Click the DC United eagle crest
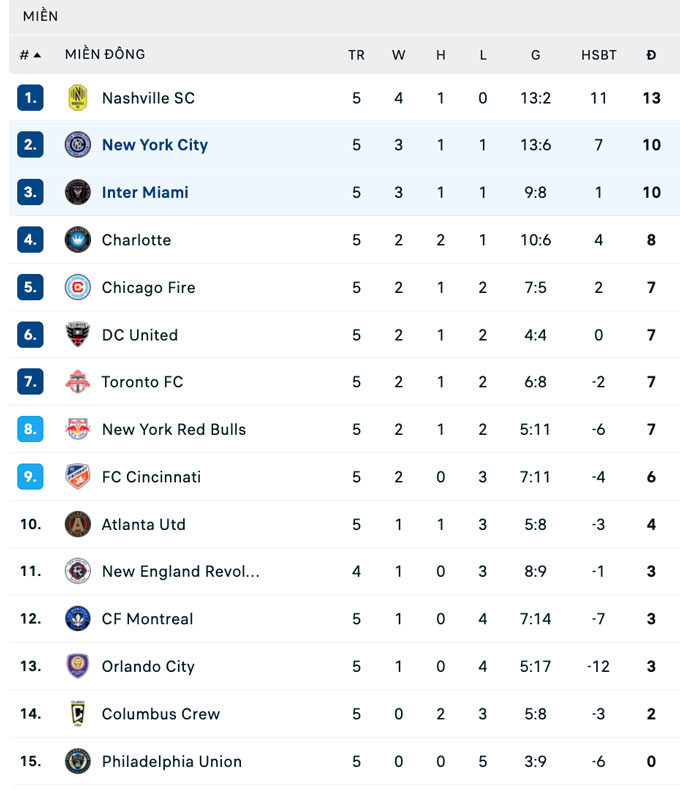Viewport: 680px width, 790px height. point(77,335)
